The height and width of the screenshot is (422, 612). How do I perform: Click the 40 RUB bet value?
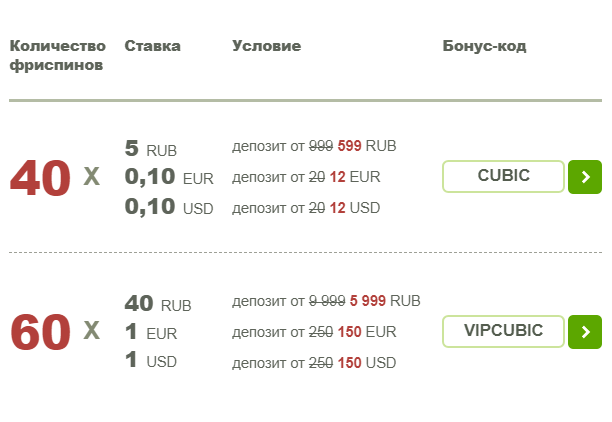[158, 303]
